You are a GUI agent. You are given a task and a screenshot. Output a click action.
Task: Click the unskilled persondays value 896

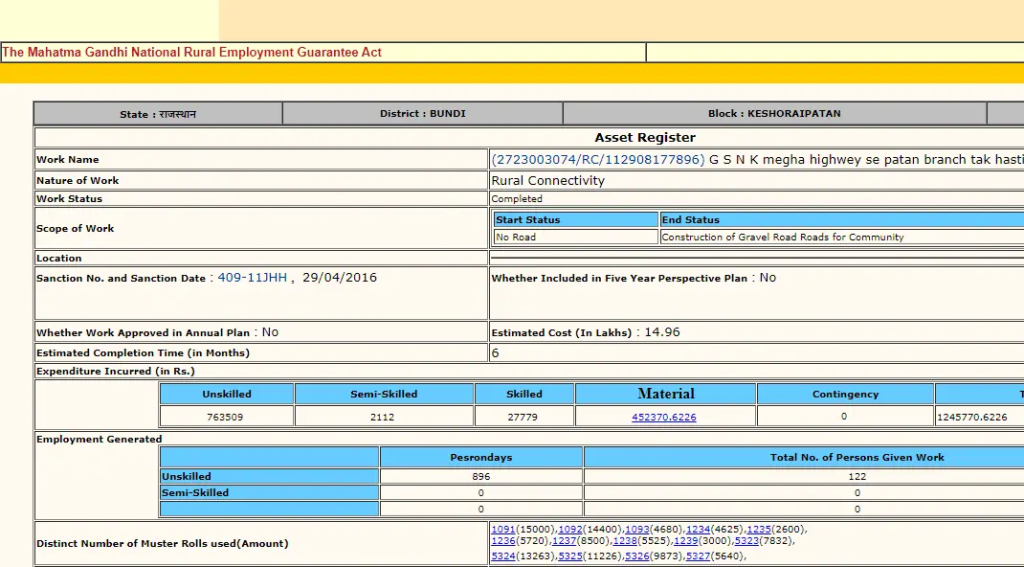481,477
